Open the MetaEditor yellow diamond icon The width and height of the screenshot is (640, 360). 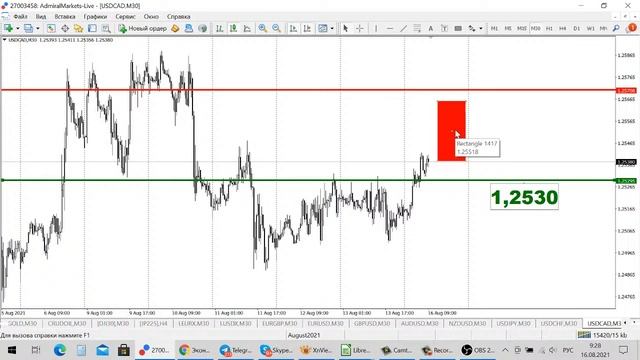point(175,28)
